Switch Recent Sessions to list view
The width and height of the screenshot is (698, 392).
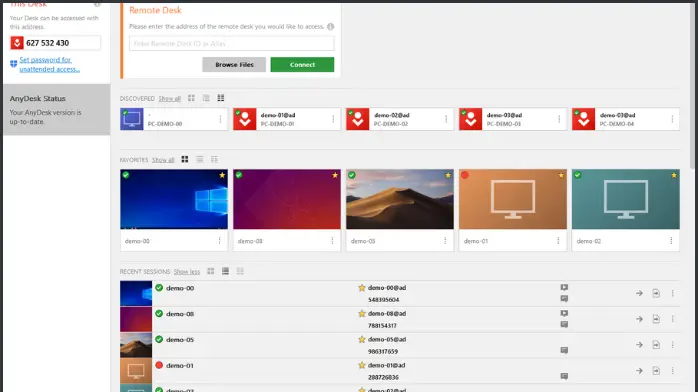pyautogui.click(x=225, y=271)
